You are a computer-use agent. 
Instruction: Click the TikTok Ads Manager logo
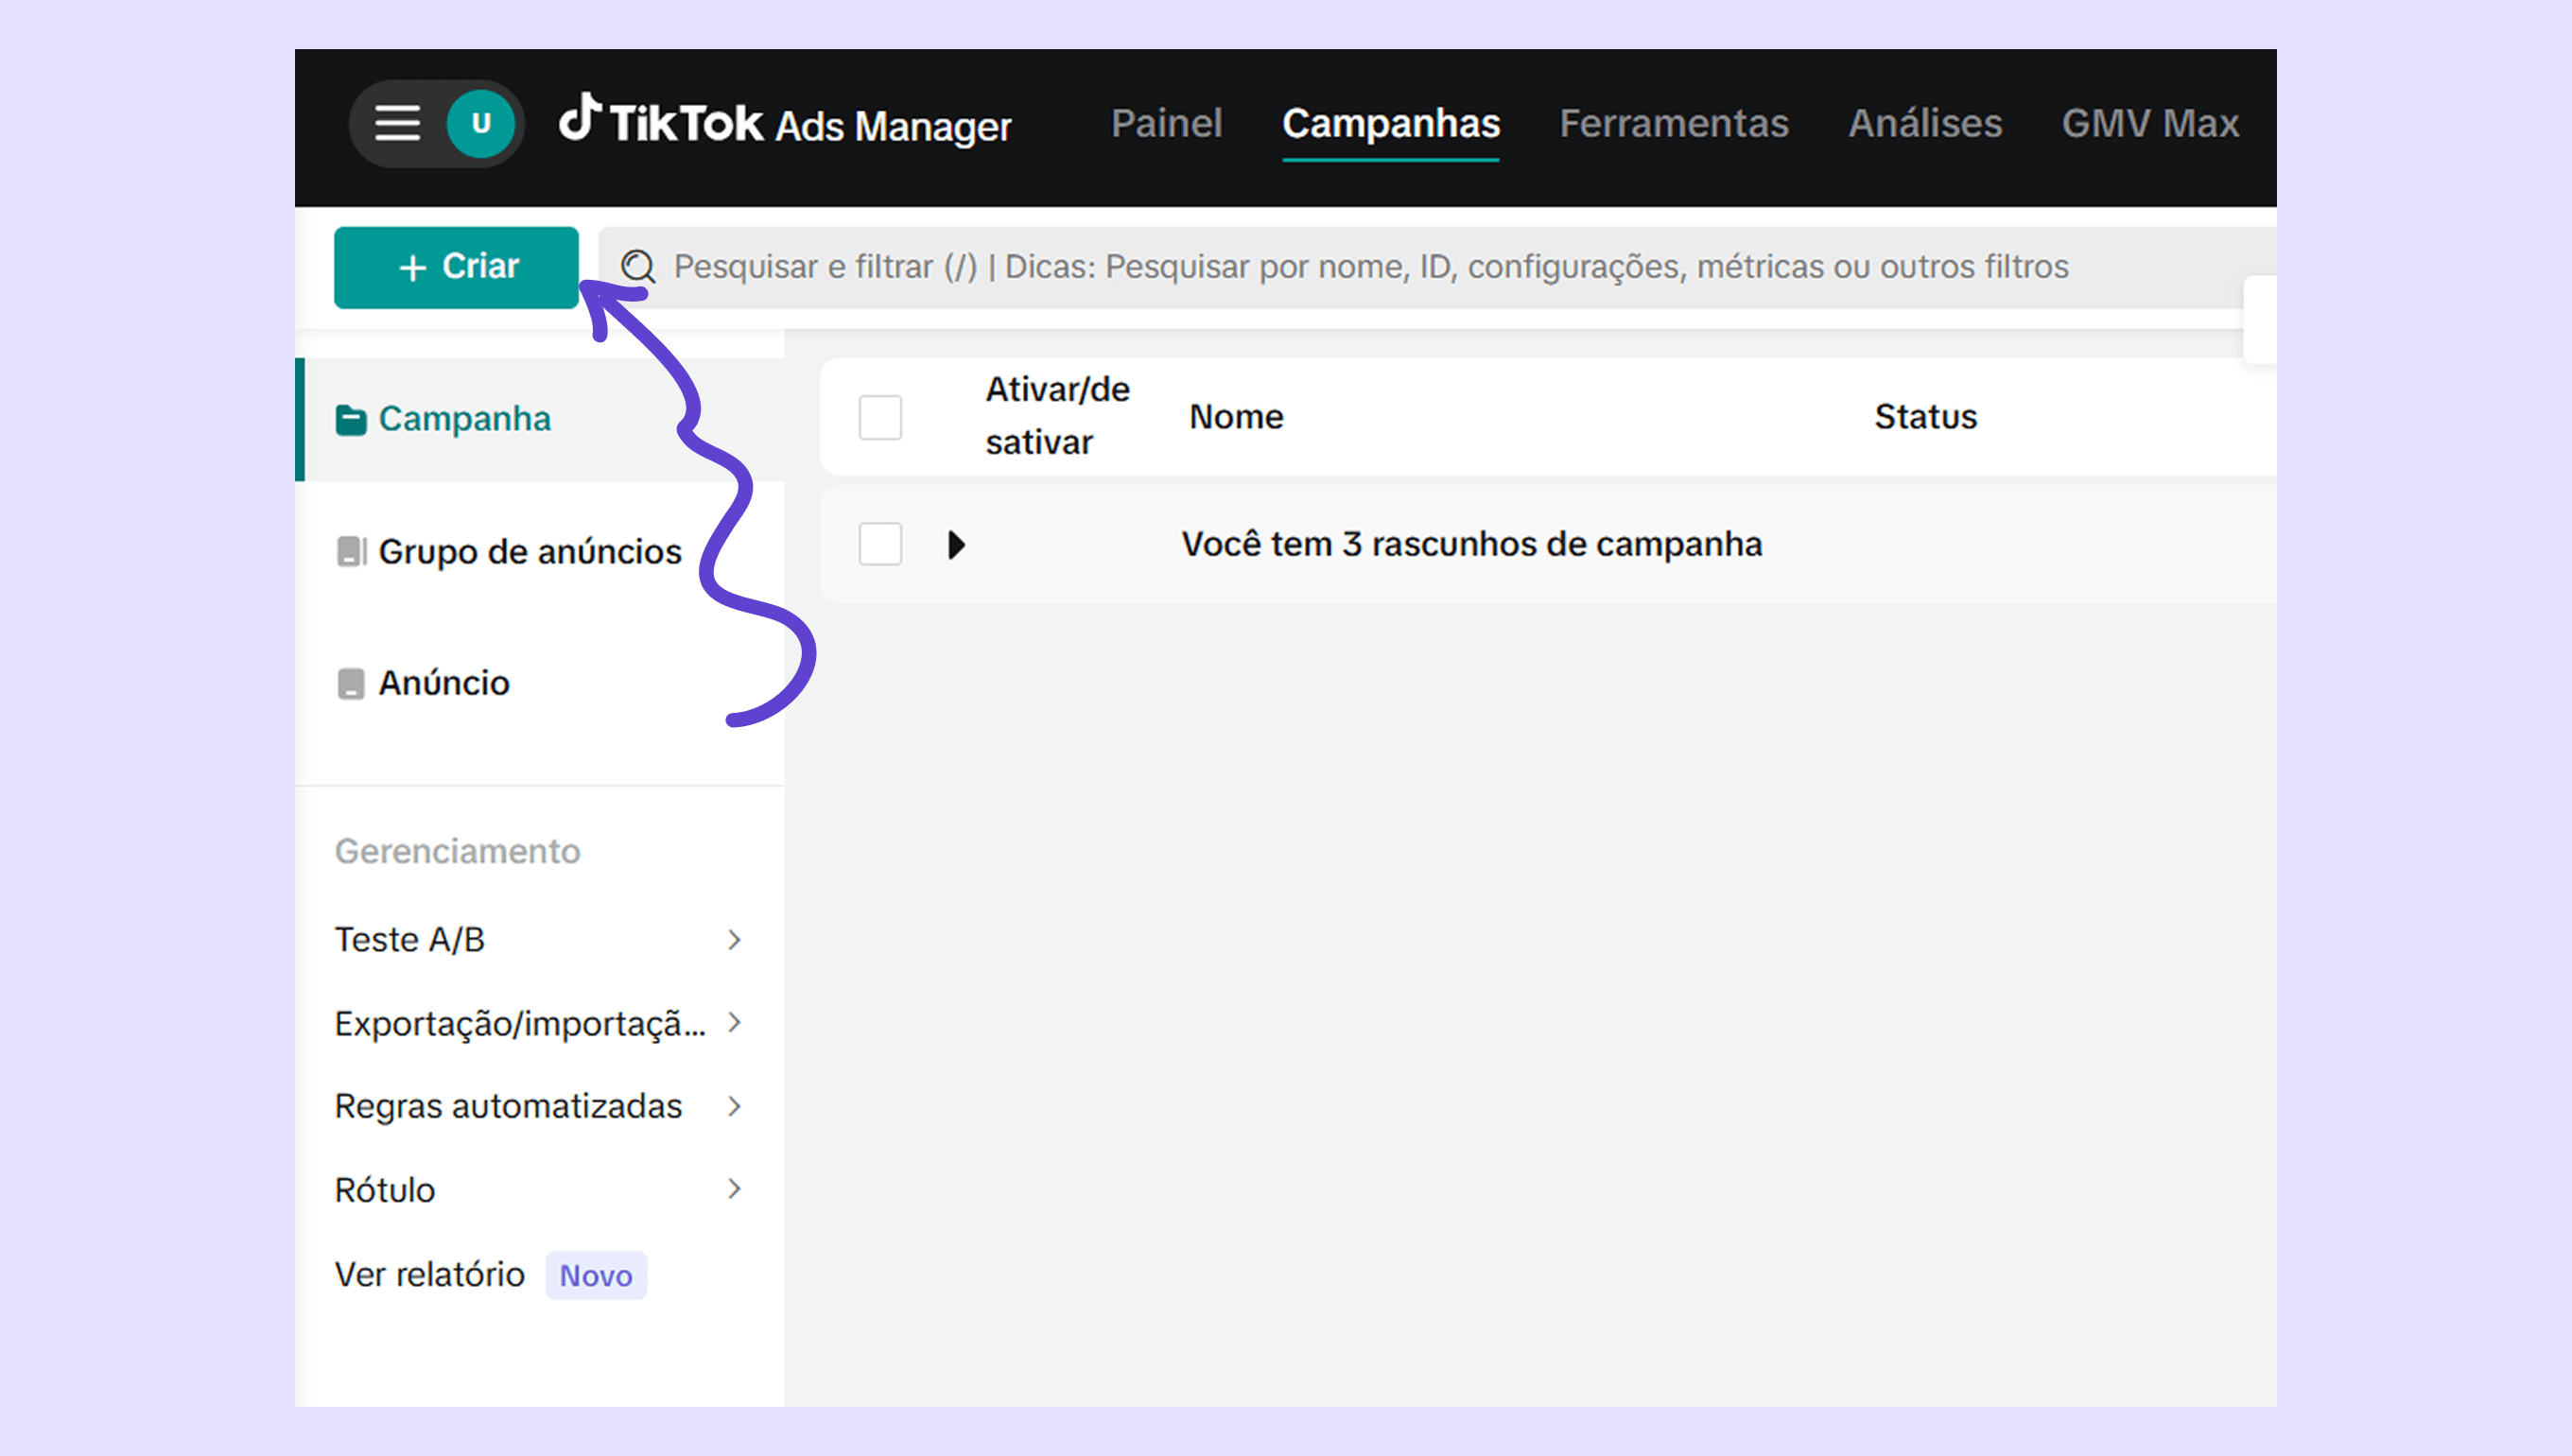pos(785,122)
